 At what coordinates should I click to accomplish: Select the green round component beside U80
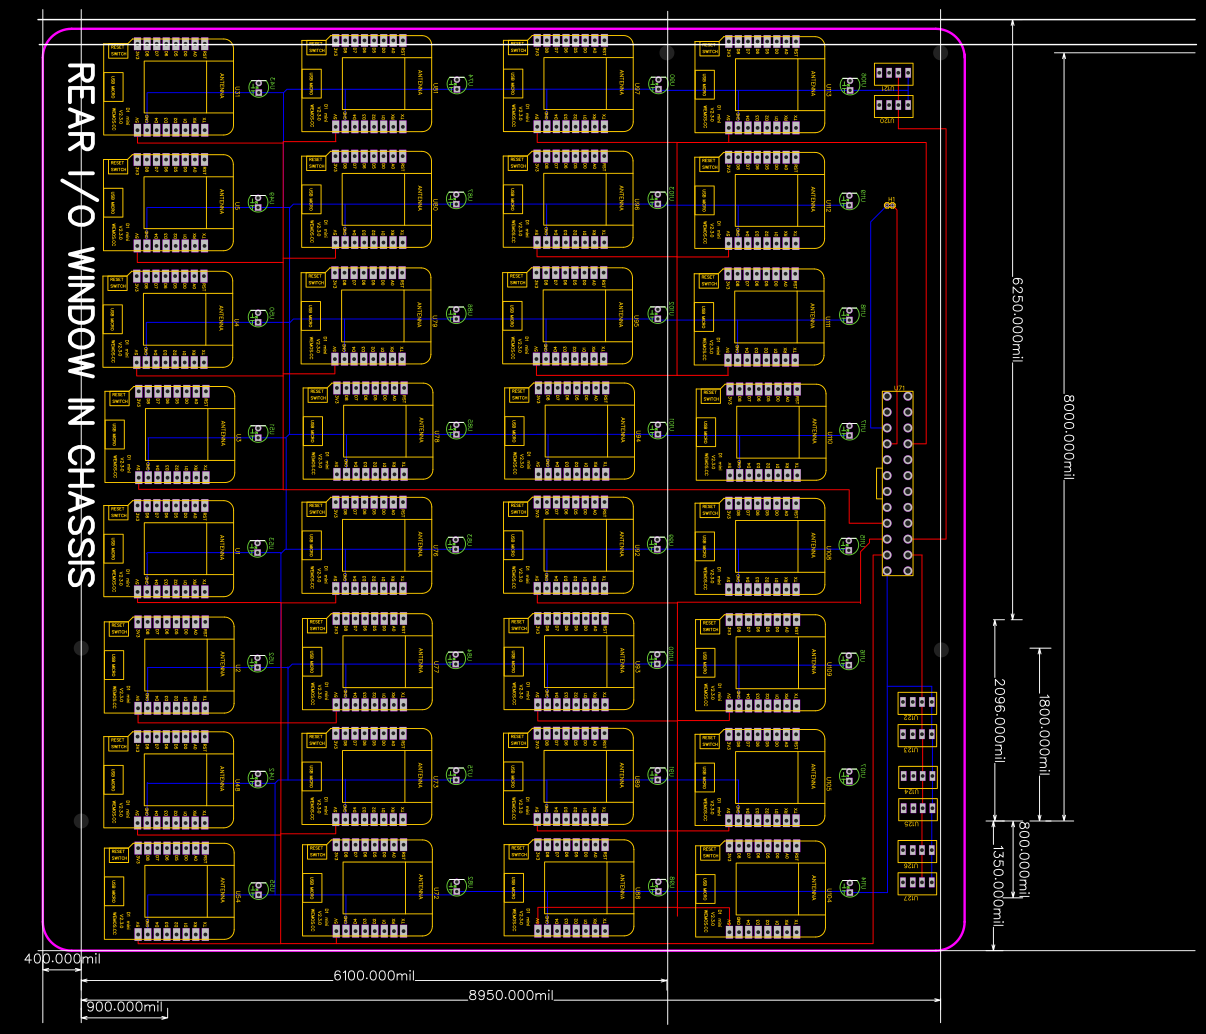(x=457, y=198)
